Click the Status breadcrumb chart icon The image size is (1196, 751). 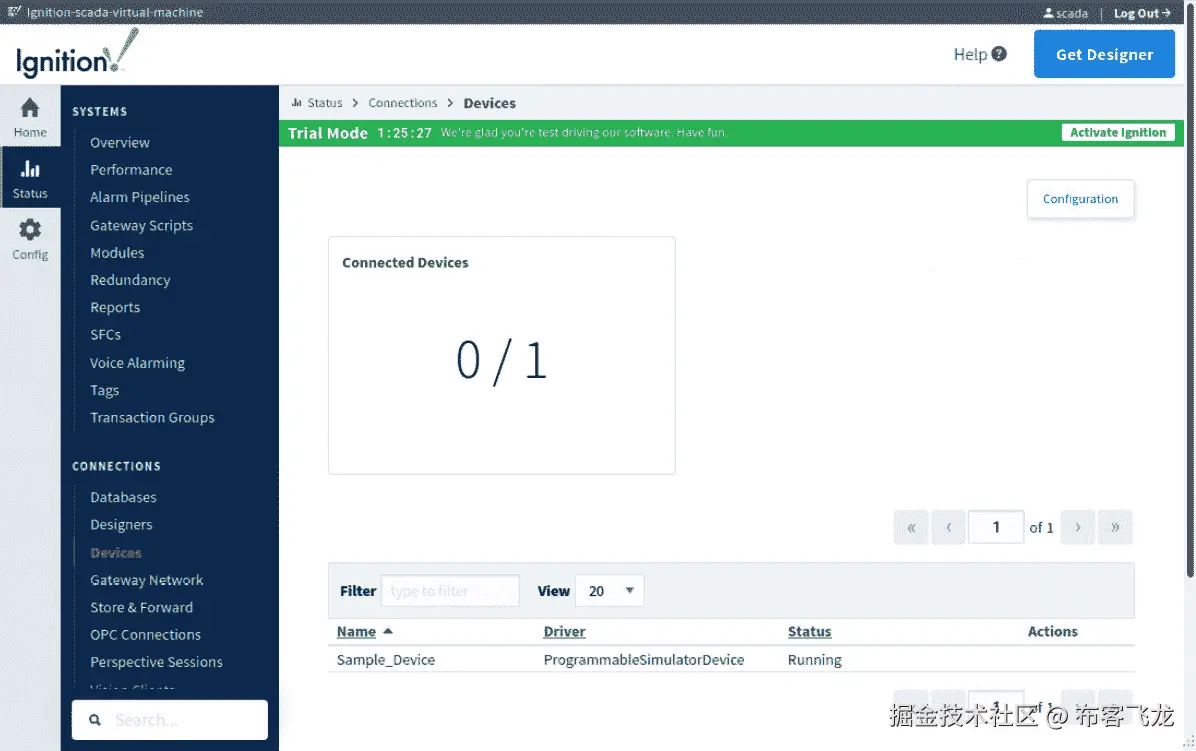pos(297,102)
